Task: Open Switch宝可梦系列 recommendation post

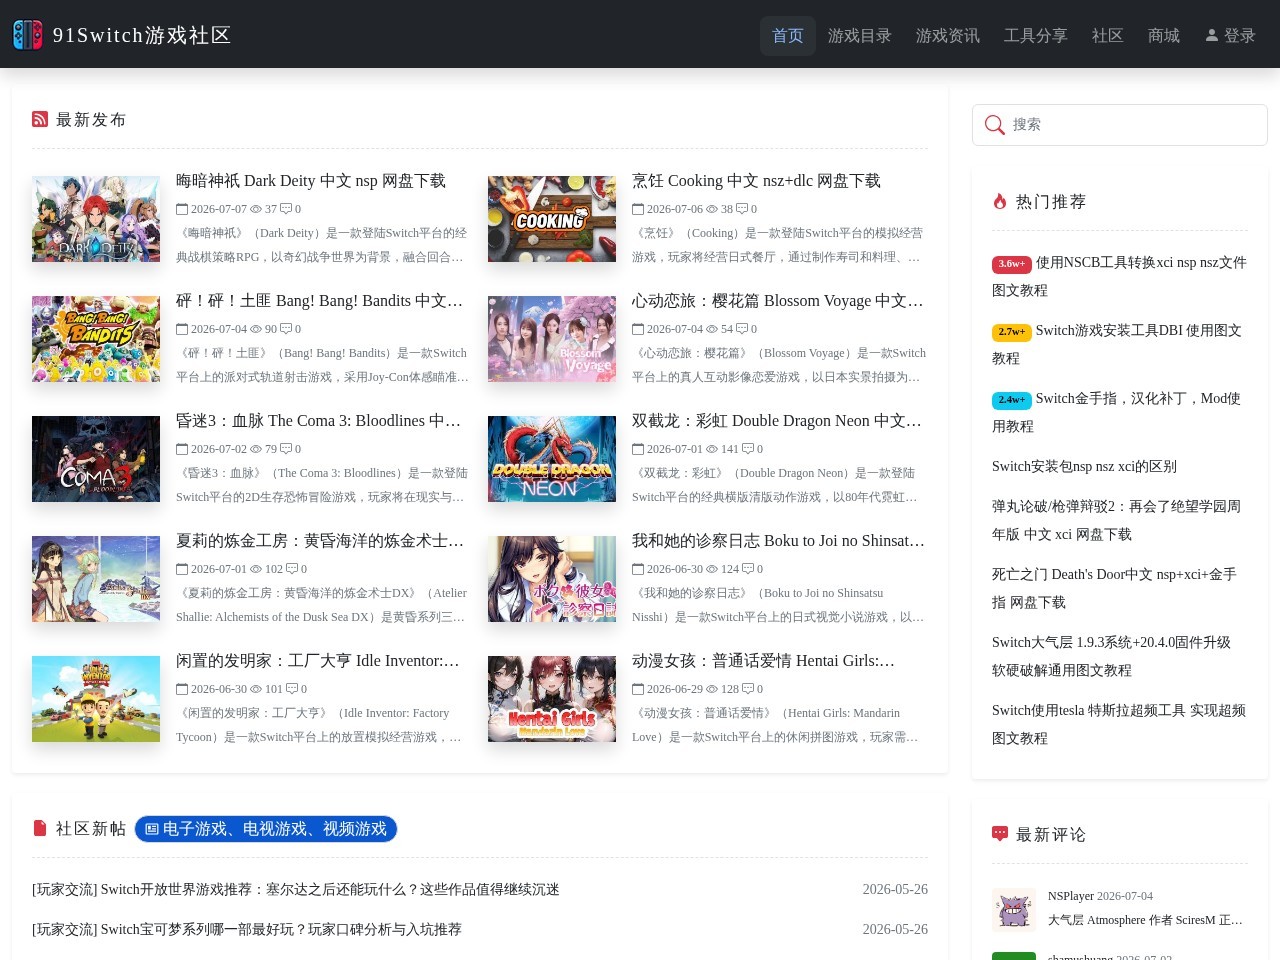Action: pos(247,929)
